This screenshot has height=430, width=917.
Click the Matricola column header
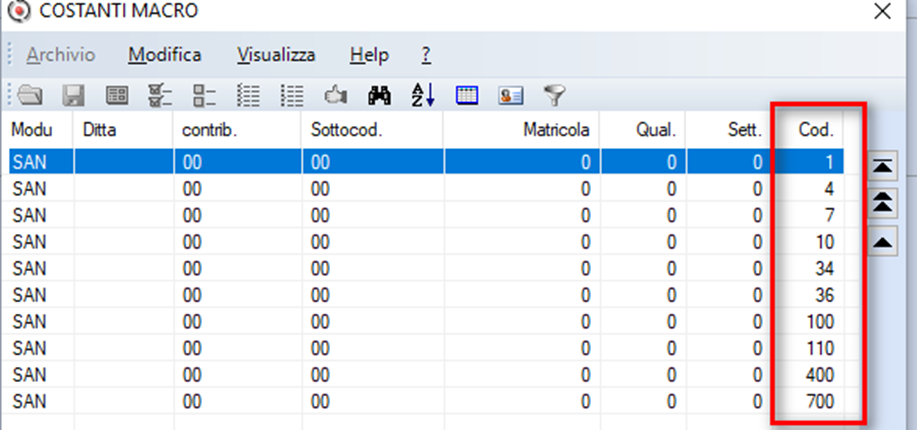pyautogui.click(x=521, y=130)
